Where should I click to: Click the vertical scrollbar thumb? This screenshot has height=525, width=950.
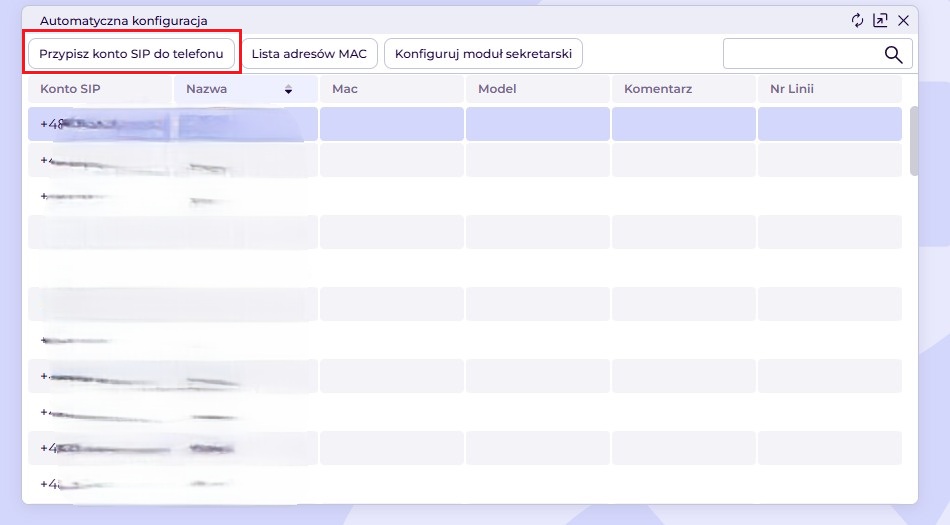pyautogui.click(x=914, y=141)
